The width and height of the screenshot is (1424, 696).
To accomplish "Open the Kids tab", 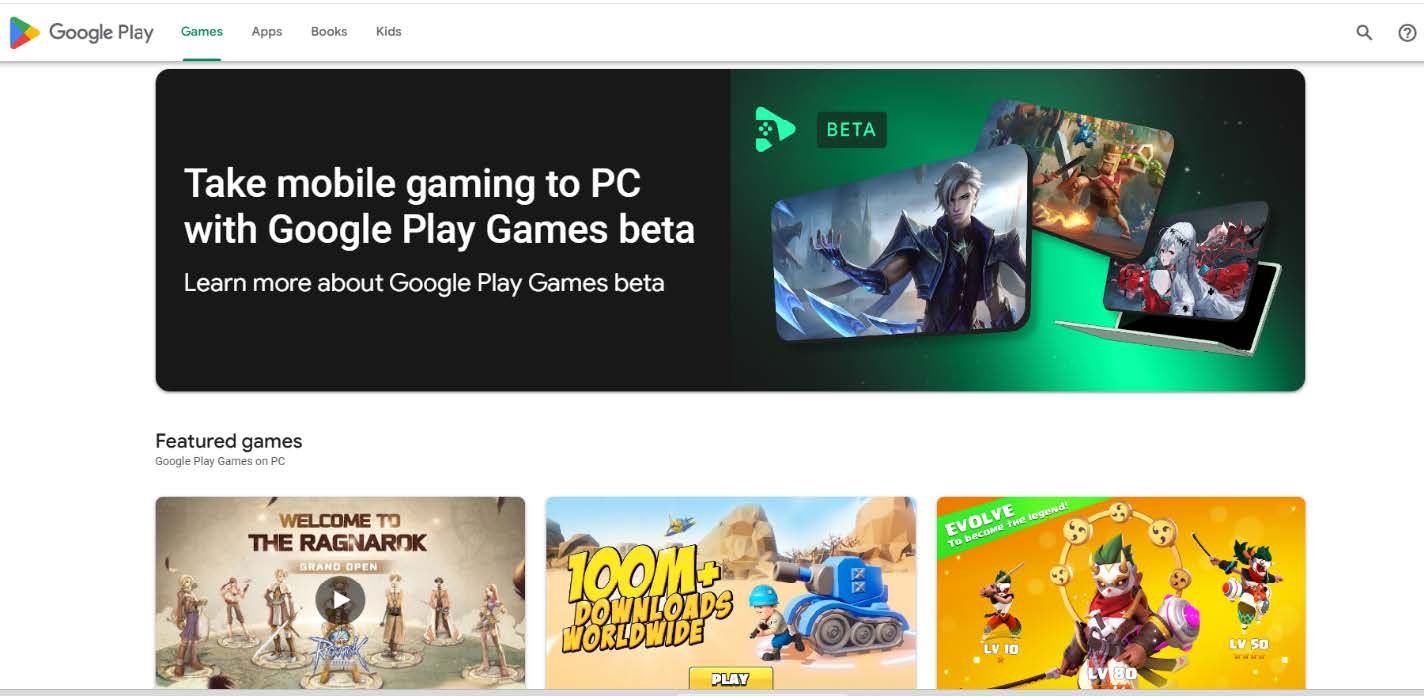I will point(389,32).
